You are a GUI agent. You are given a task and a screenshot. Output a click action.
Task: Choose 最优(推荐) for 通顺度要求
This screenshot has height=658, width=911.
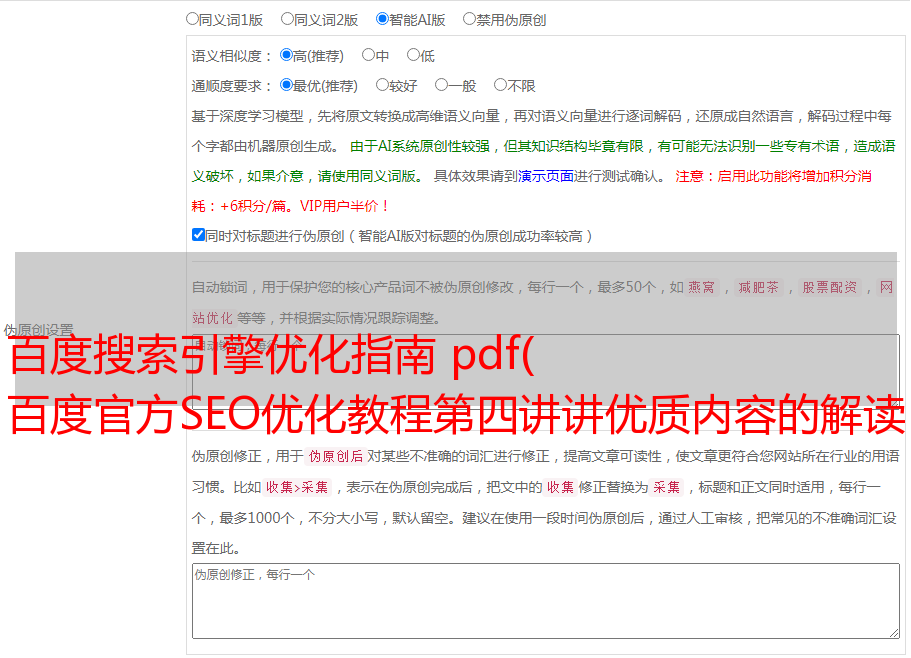(286, 85)
